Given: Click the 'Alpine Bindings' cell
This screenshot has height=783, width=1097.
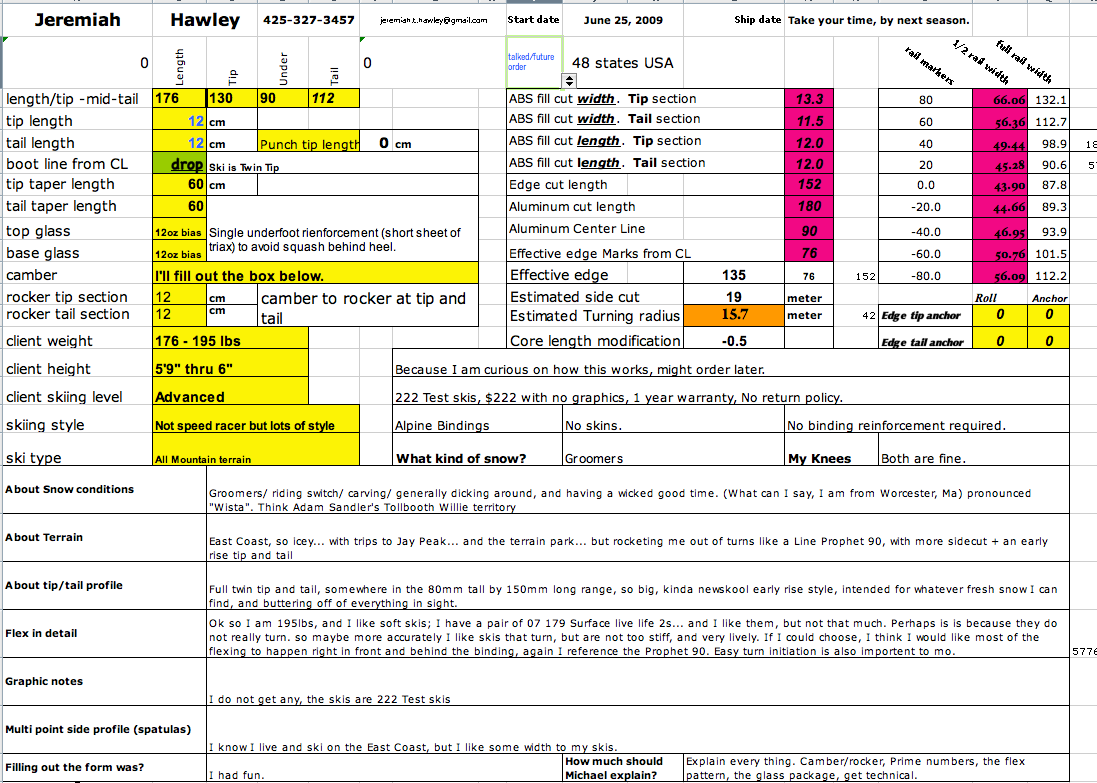Looking at the screenshot, I should [476, 425].
